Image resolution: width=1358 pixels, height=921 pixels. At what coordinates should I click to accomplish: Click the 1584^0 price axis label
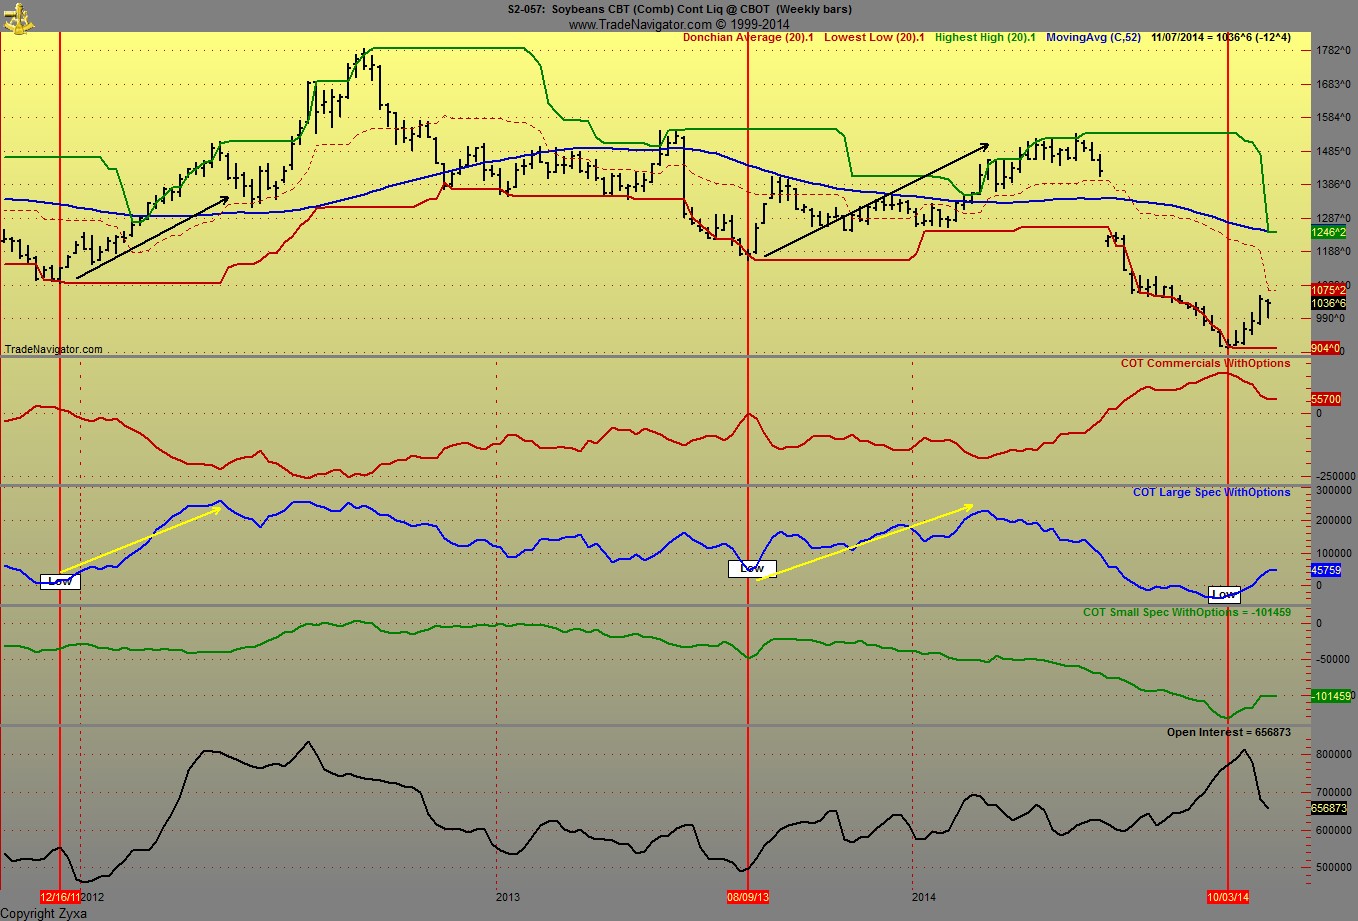(x=1331, y=117)
